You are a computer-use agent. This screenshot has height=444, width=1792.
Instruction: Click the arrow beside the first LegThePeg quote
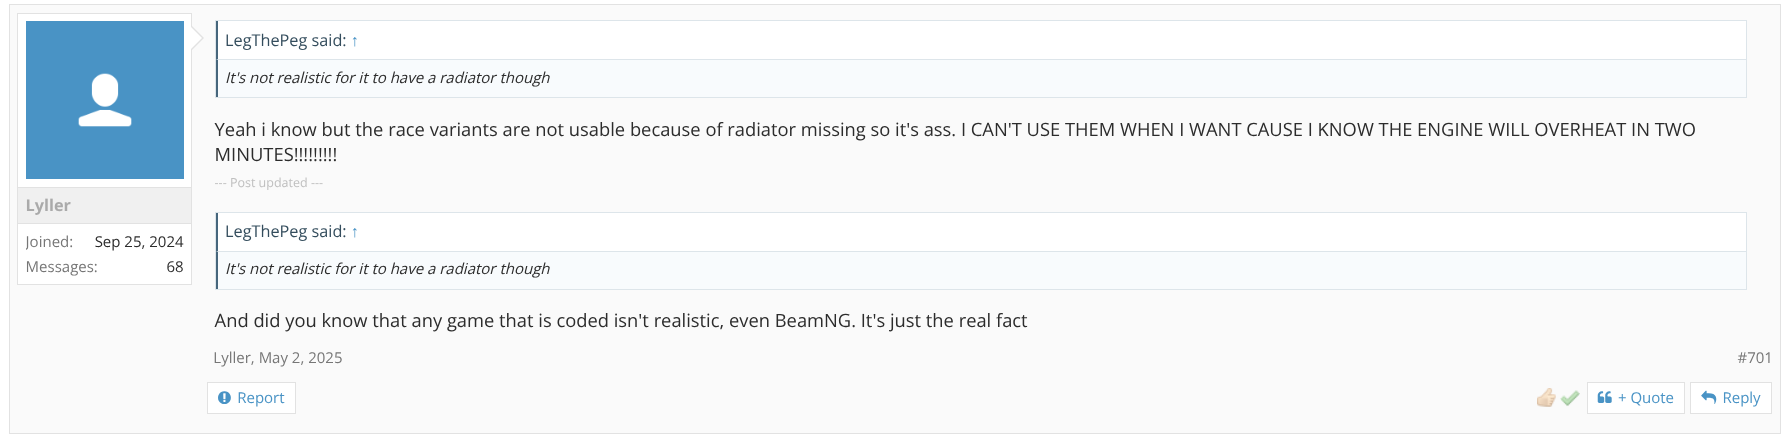click(x=354, y=41)
